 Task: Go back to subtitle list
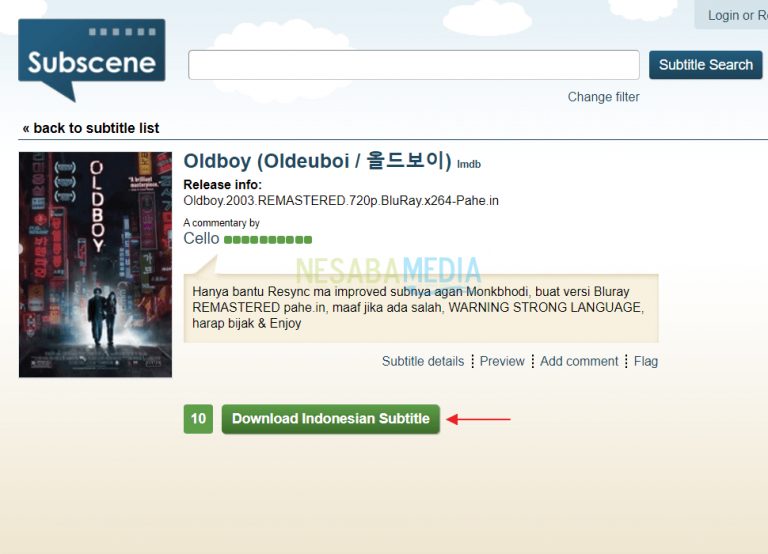point(91,128)
